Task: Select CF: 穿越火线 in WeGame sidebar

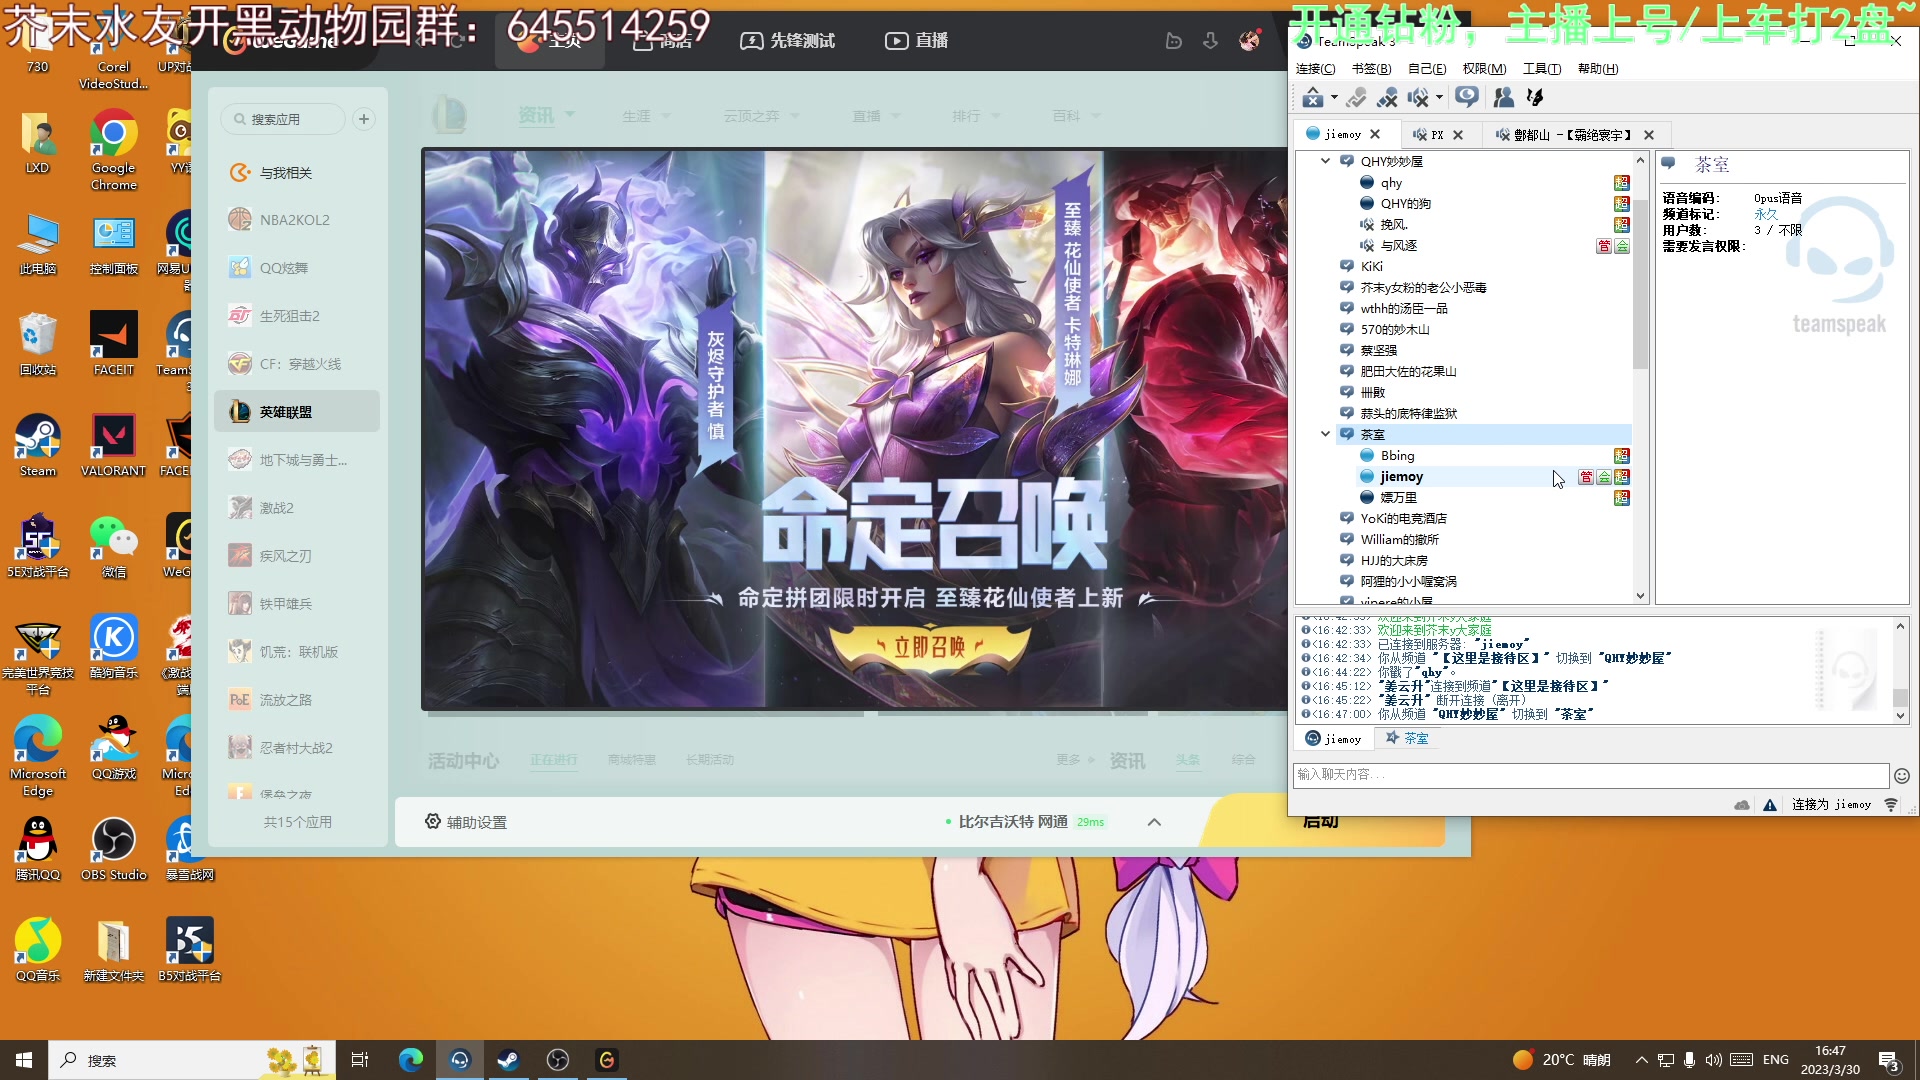Action: 297,364
